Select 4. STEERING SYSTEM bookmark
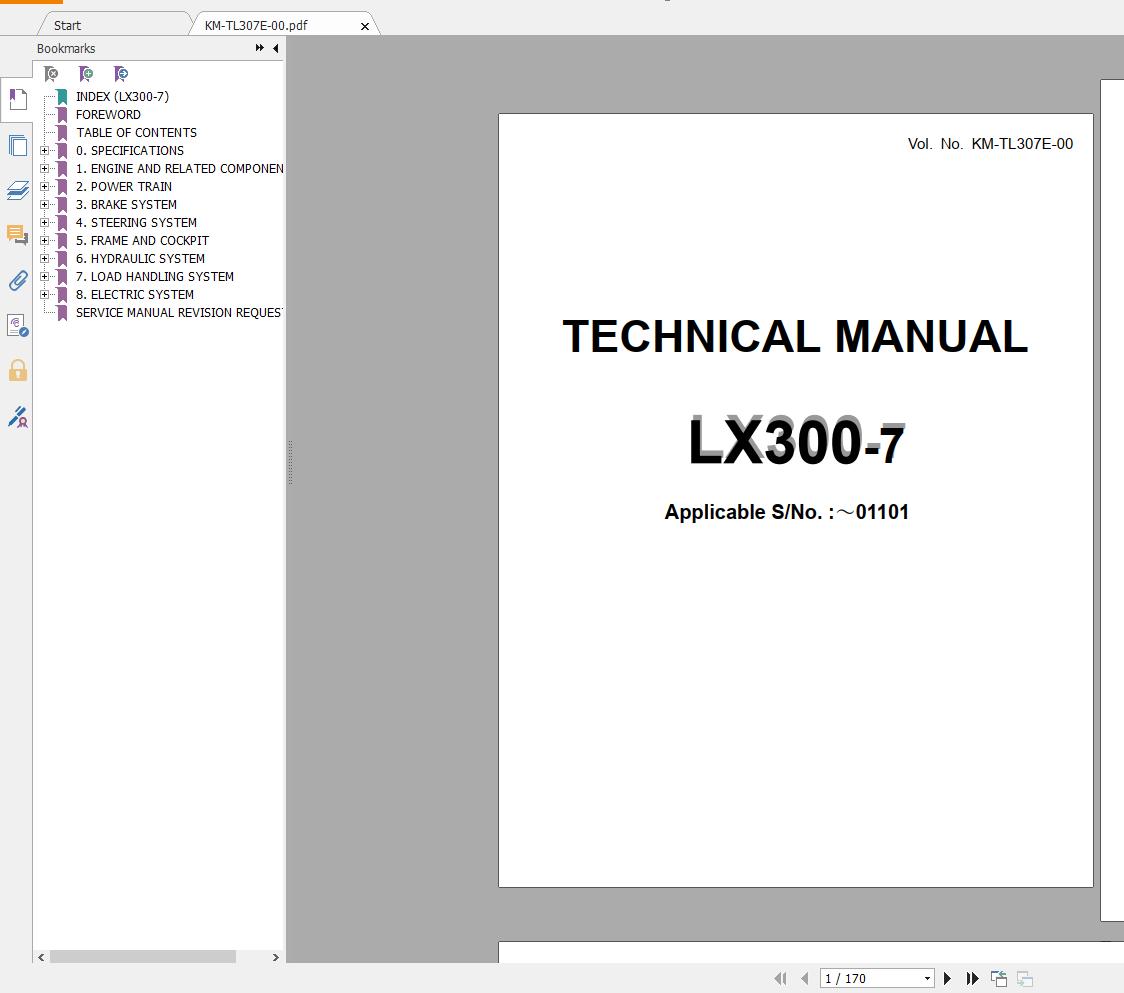Image resolution: width=1124 pixels, height=993 pixels. (136, 222)
